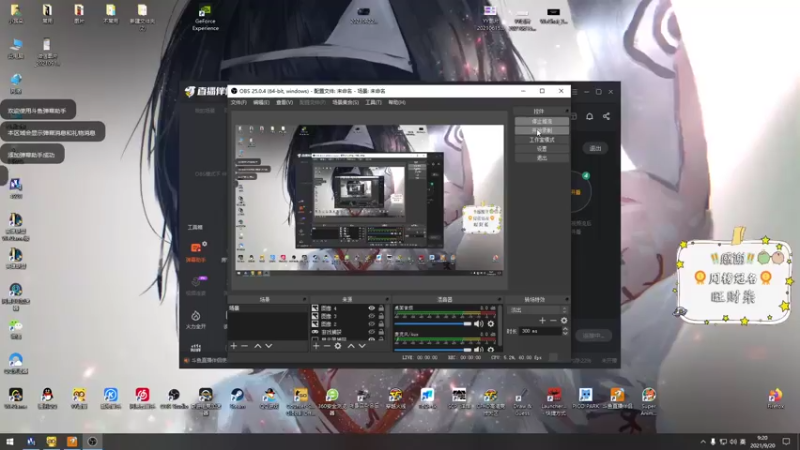Open PICO PARK desktop shortcut
Screen dimensions: 800x450
(585, 398)
